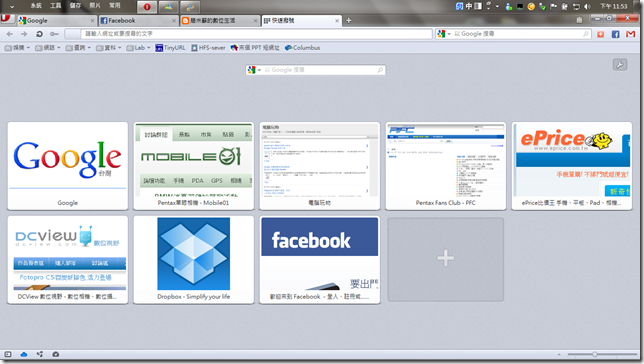Image resolution: width=644 pixels, height=364 pixels.
Task: Open the Opera main menu button
Action: pyautogui.click(x=6, y=19)
